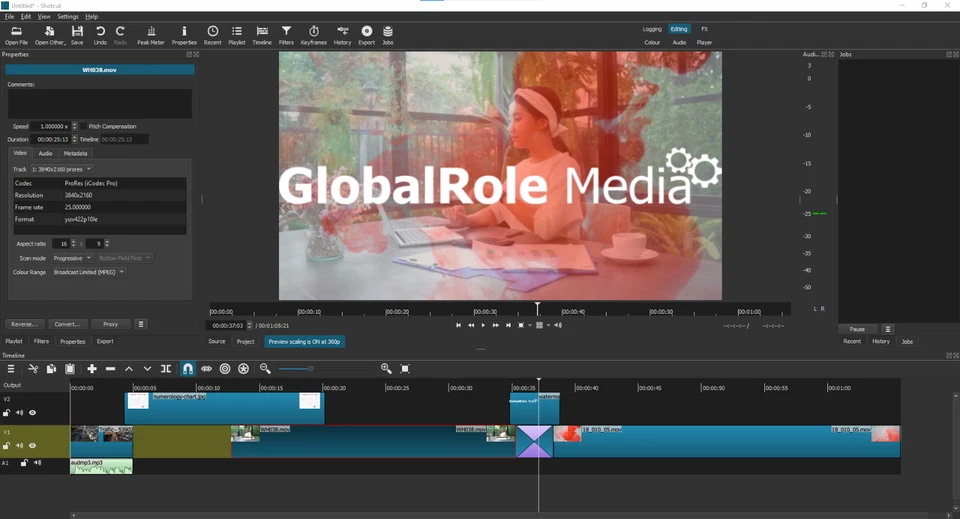Toggle the Timeline panel toolbar icon
Screen dimensions: 960x519
click(262, 35)
